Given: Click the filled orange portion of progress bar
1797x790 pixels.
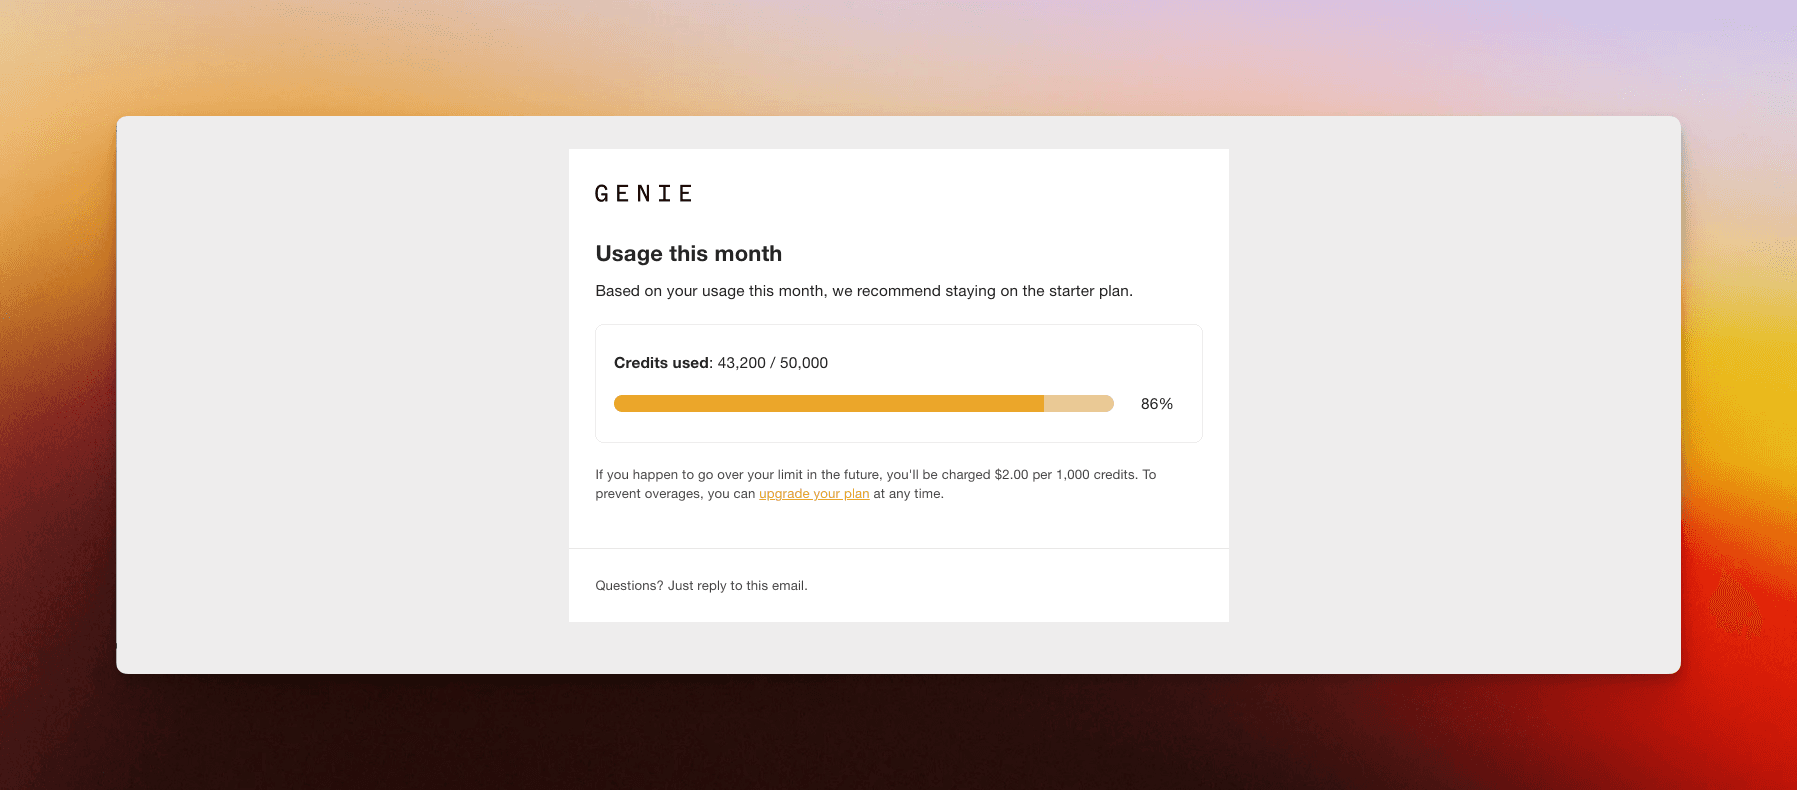Looking at the screenshot, I should click(829, 404).
